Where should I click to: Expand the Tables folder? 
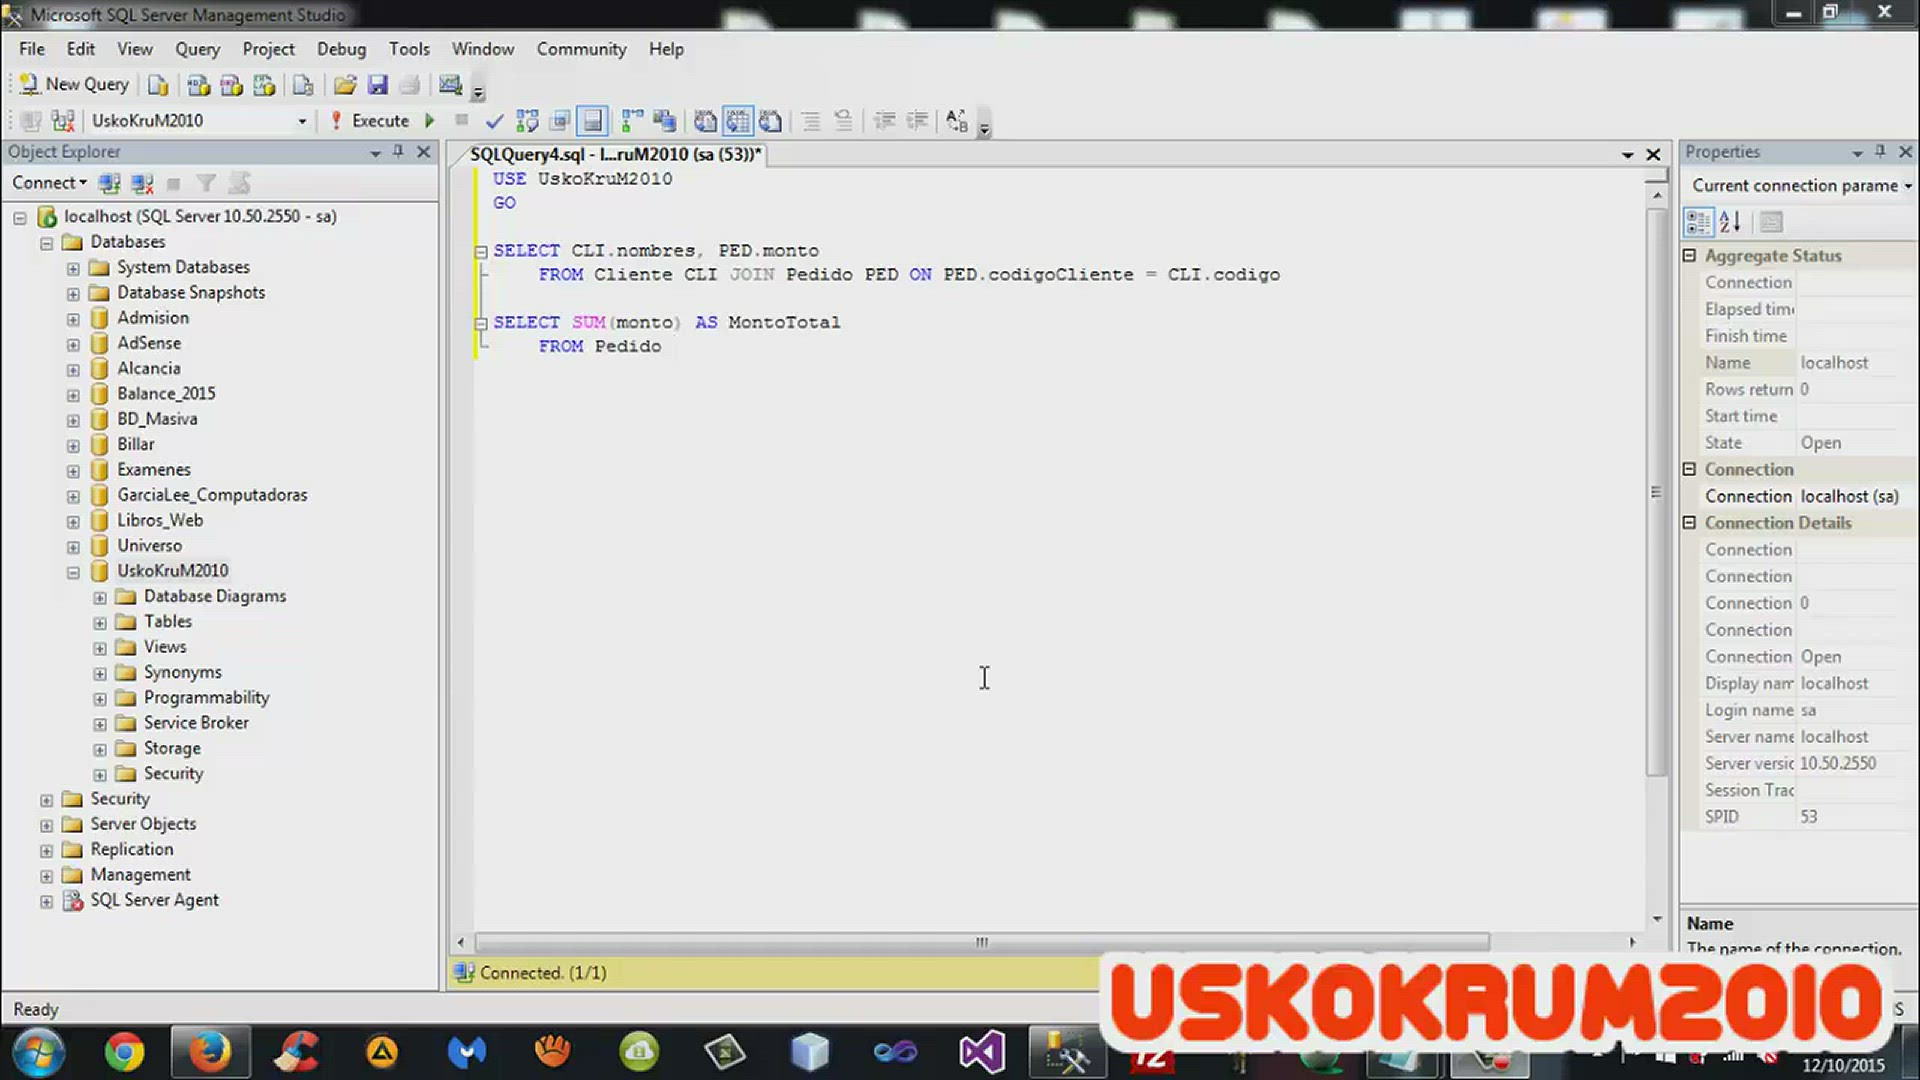click(100, 623)
